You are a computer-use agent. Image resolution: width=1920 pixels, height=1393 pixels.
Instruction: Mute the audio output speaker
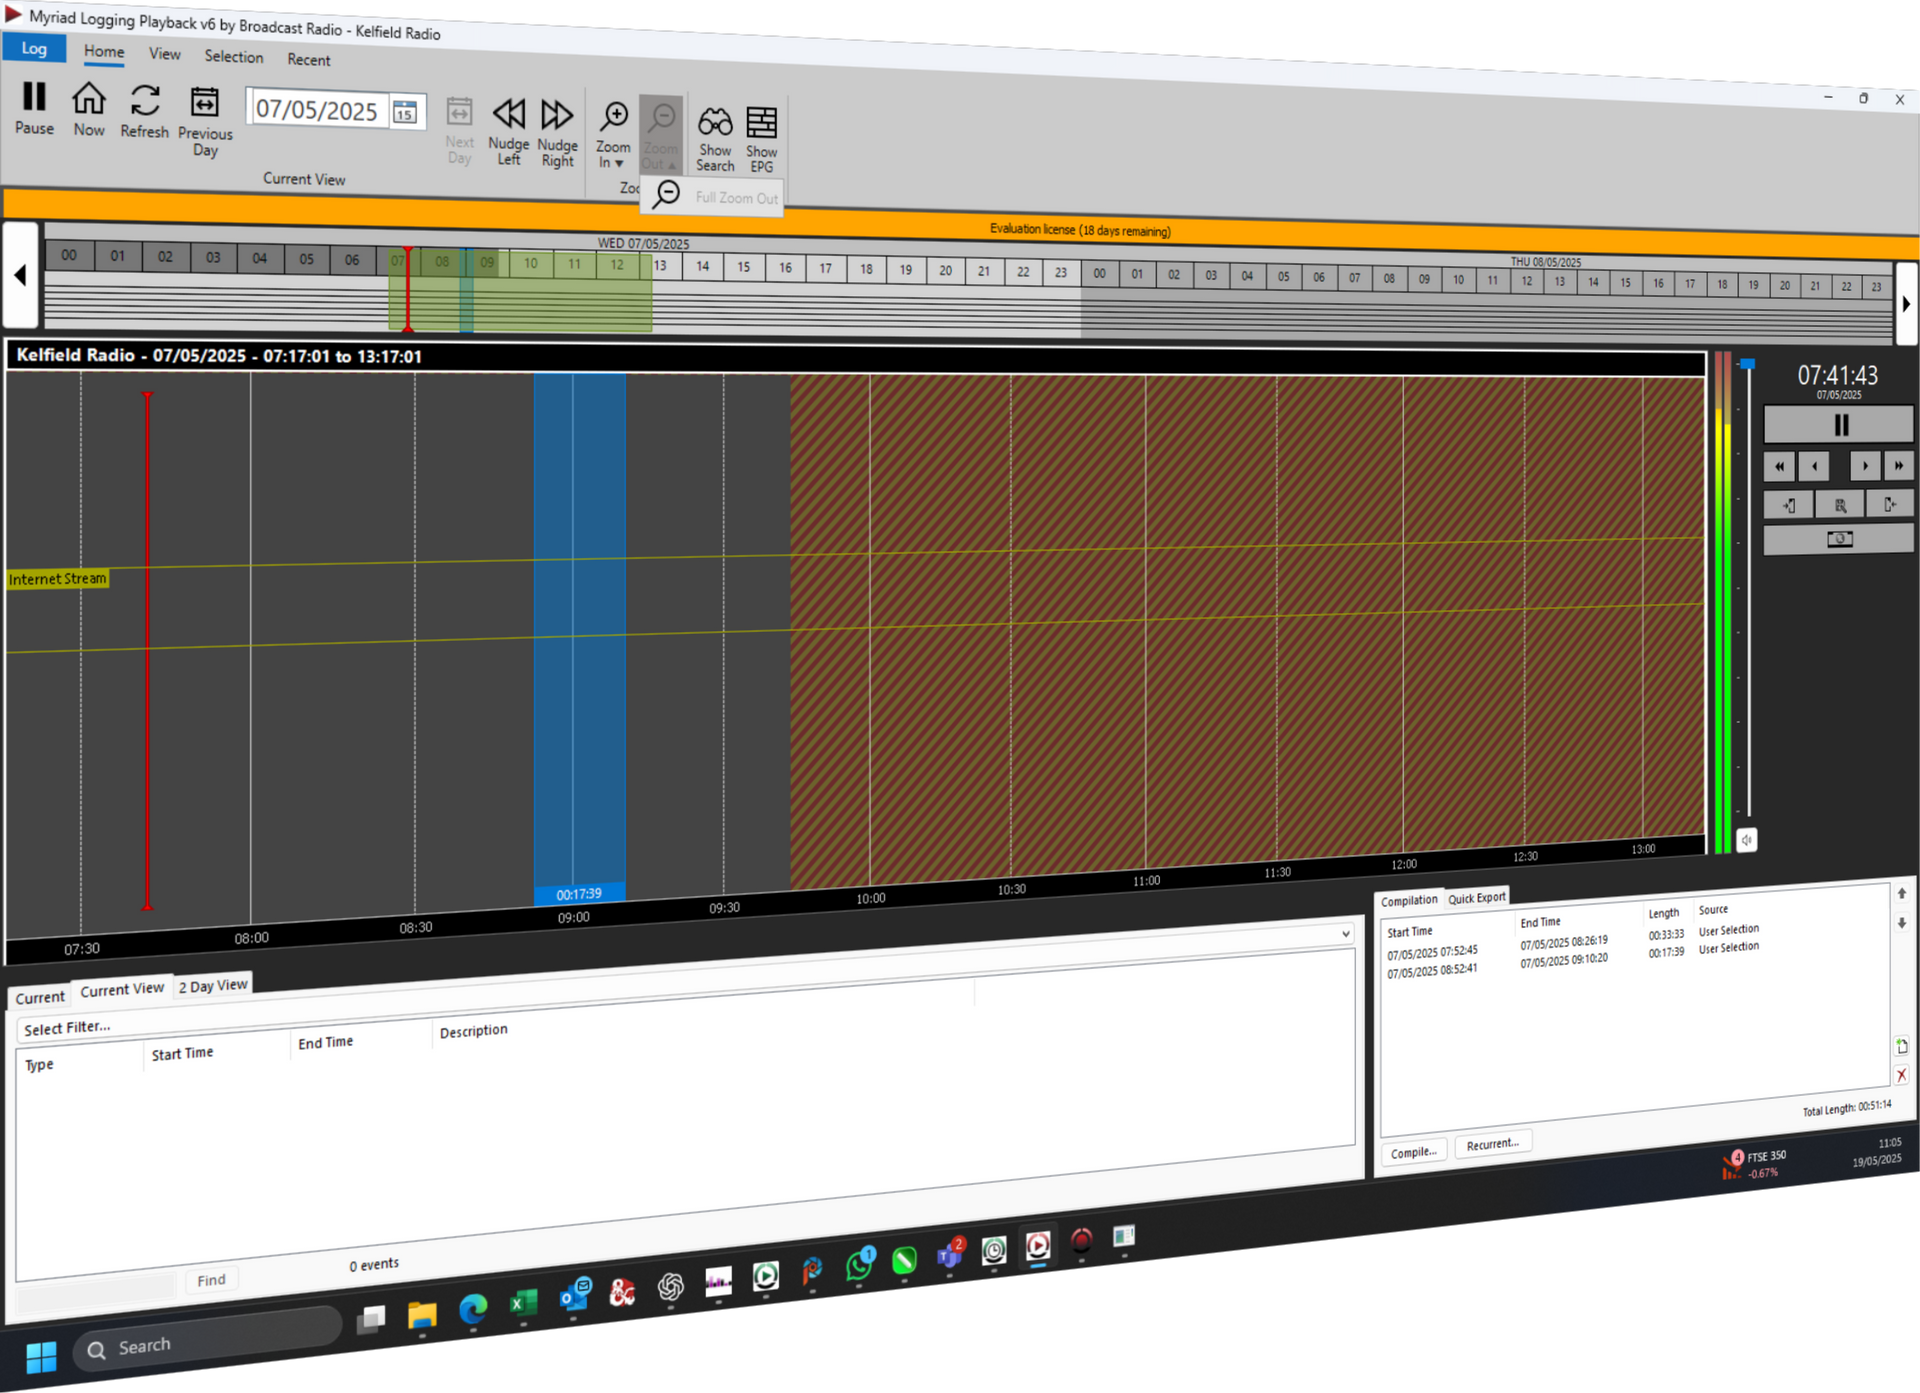pos(1747,840)
